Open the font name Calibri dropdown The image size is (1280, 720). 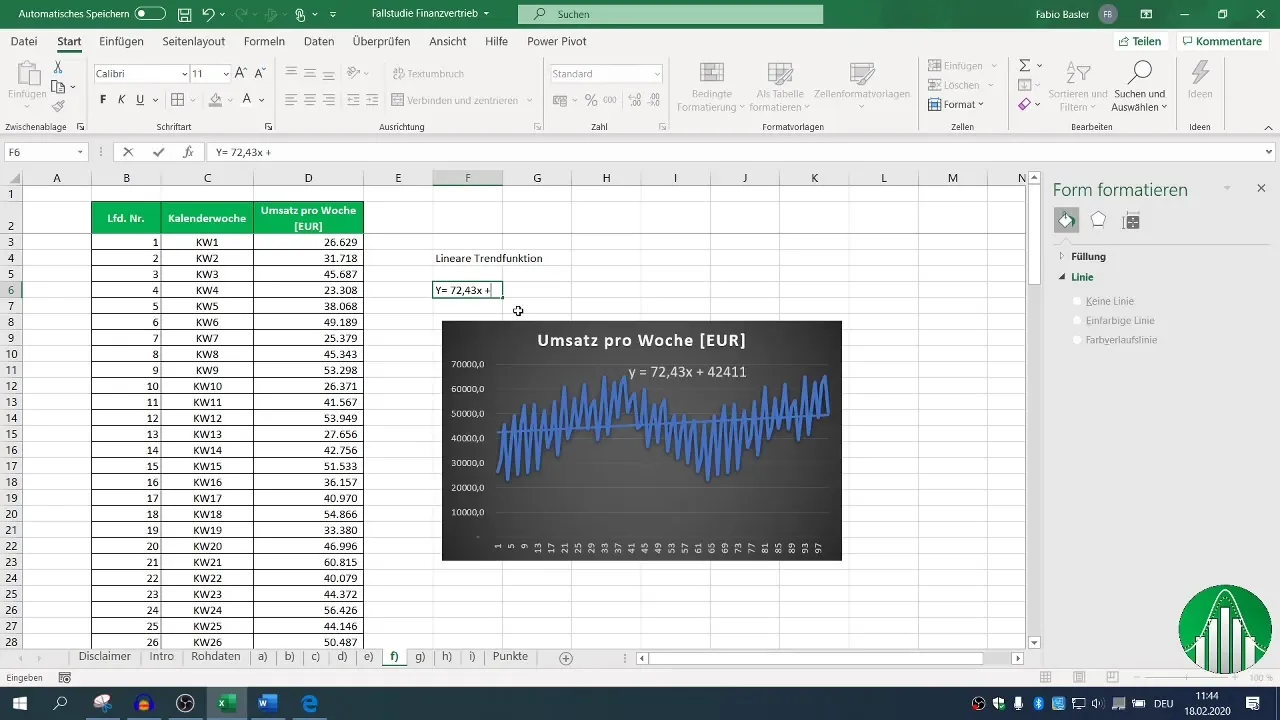185,74
